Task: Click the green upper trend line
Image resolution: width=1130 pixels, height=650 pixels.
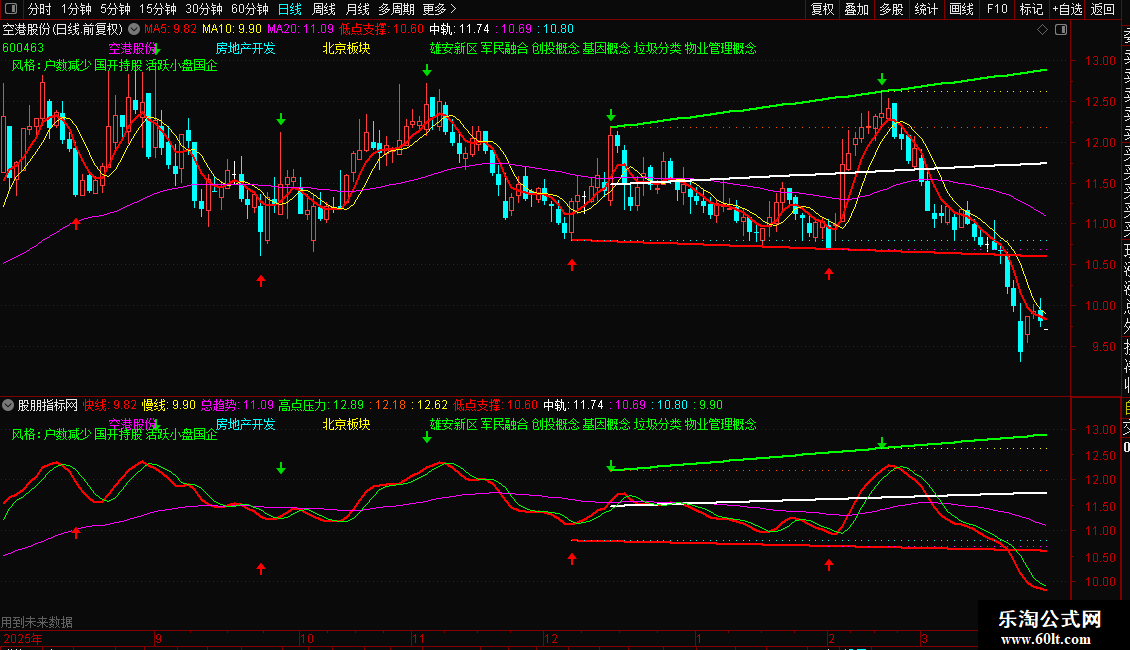Action: [x=829, y=99]
